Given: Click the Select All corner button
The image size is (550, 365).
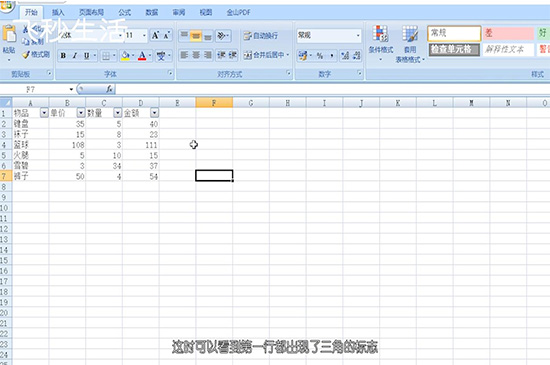Looking at the screenshot, I should tap(6, 103).
